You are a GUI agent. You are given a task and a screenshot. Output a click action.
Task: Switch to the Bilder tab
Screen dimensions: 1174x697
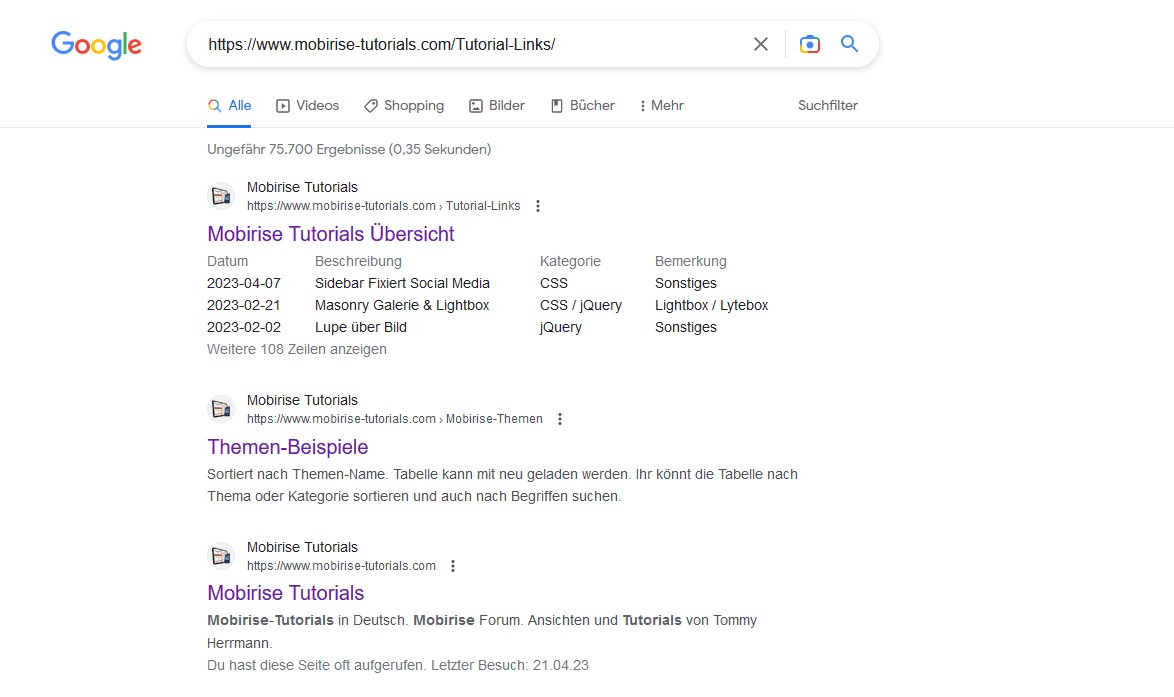pyautogui.click(x=497, y=105)
